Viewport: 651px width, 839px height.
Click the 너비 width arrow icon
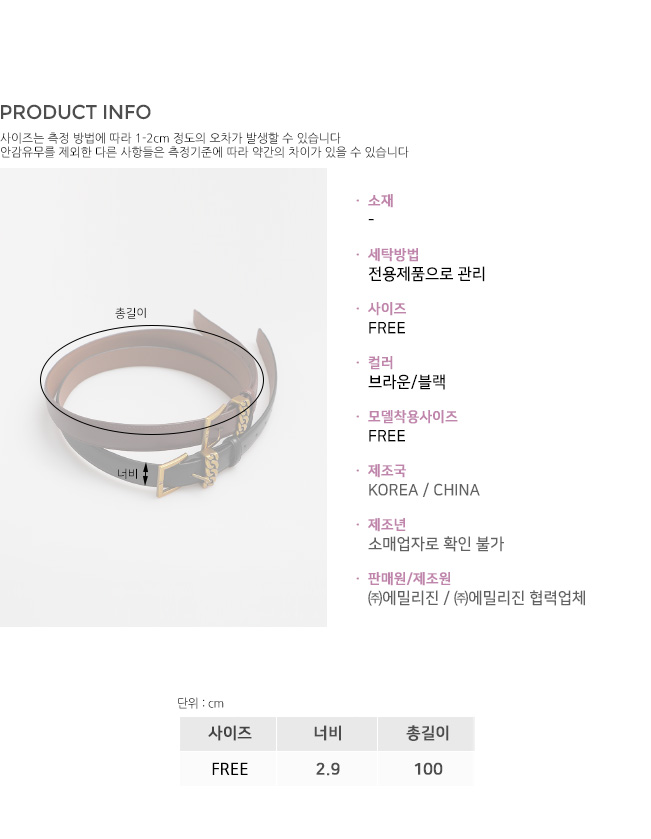click(x=145, y=474)
